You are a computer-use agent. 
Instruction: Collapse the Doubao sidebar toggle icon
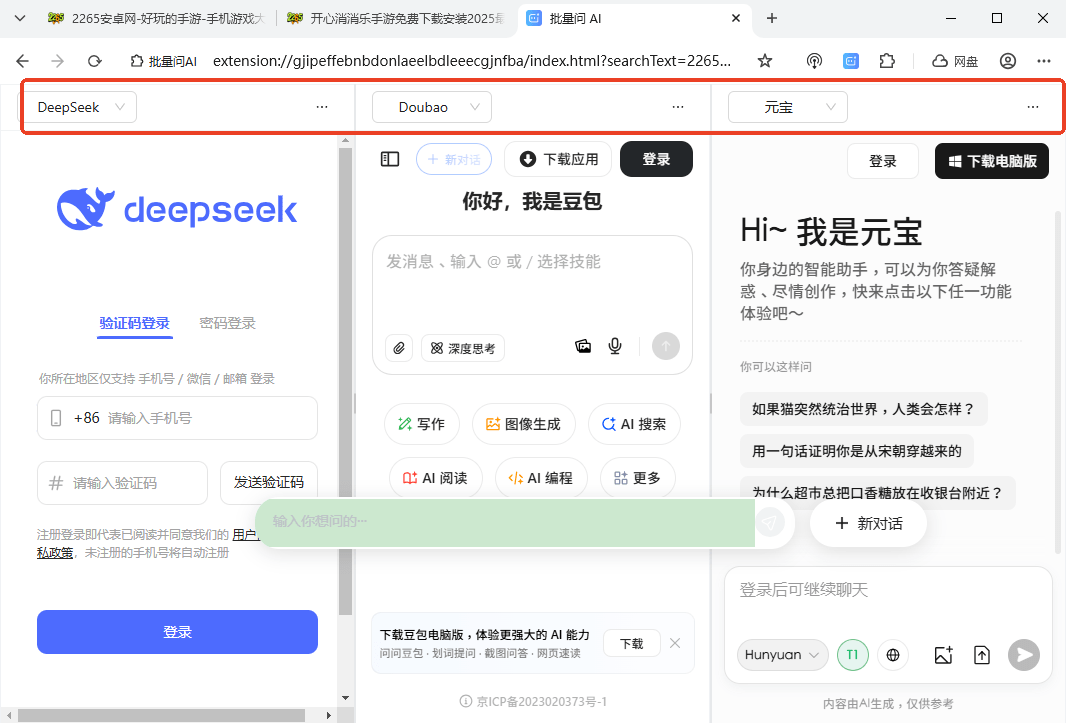pos(389,158)
